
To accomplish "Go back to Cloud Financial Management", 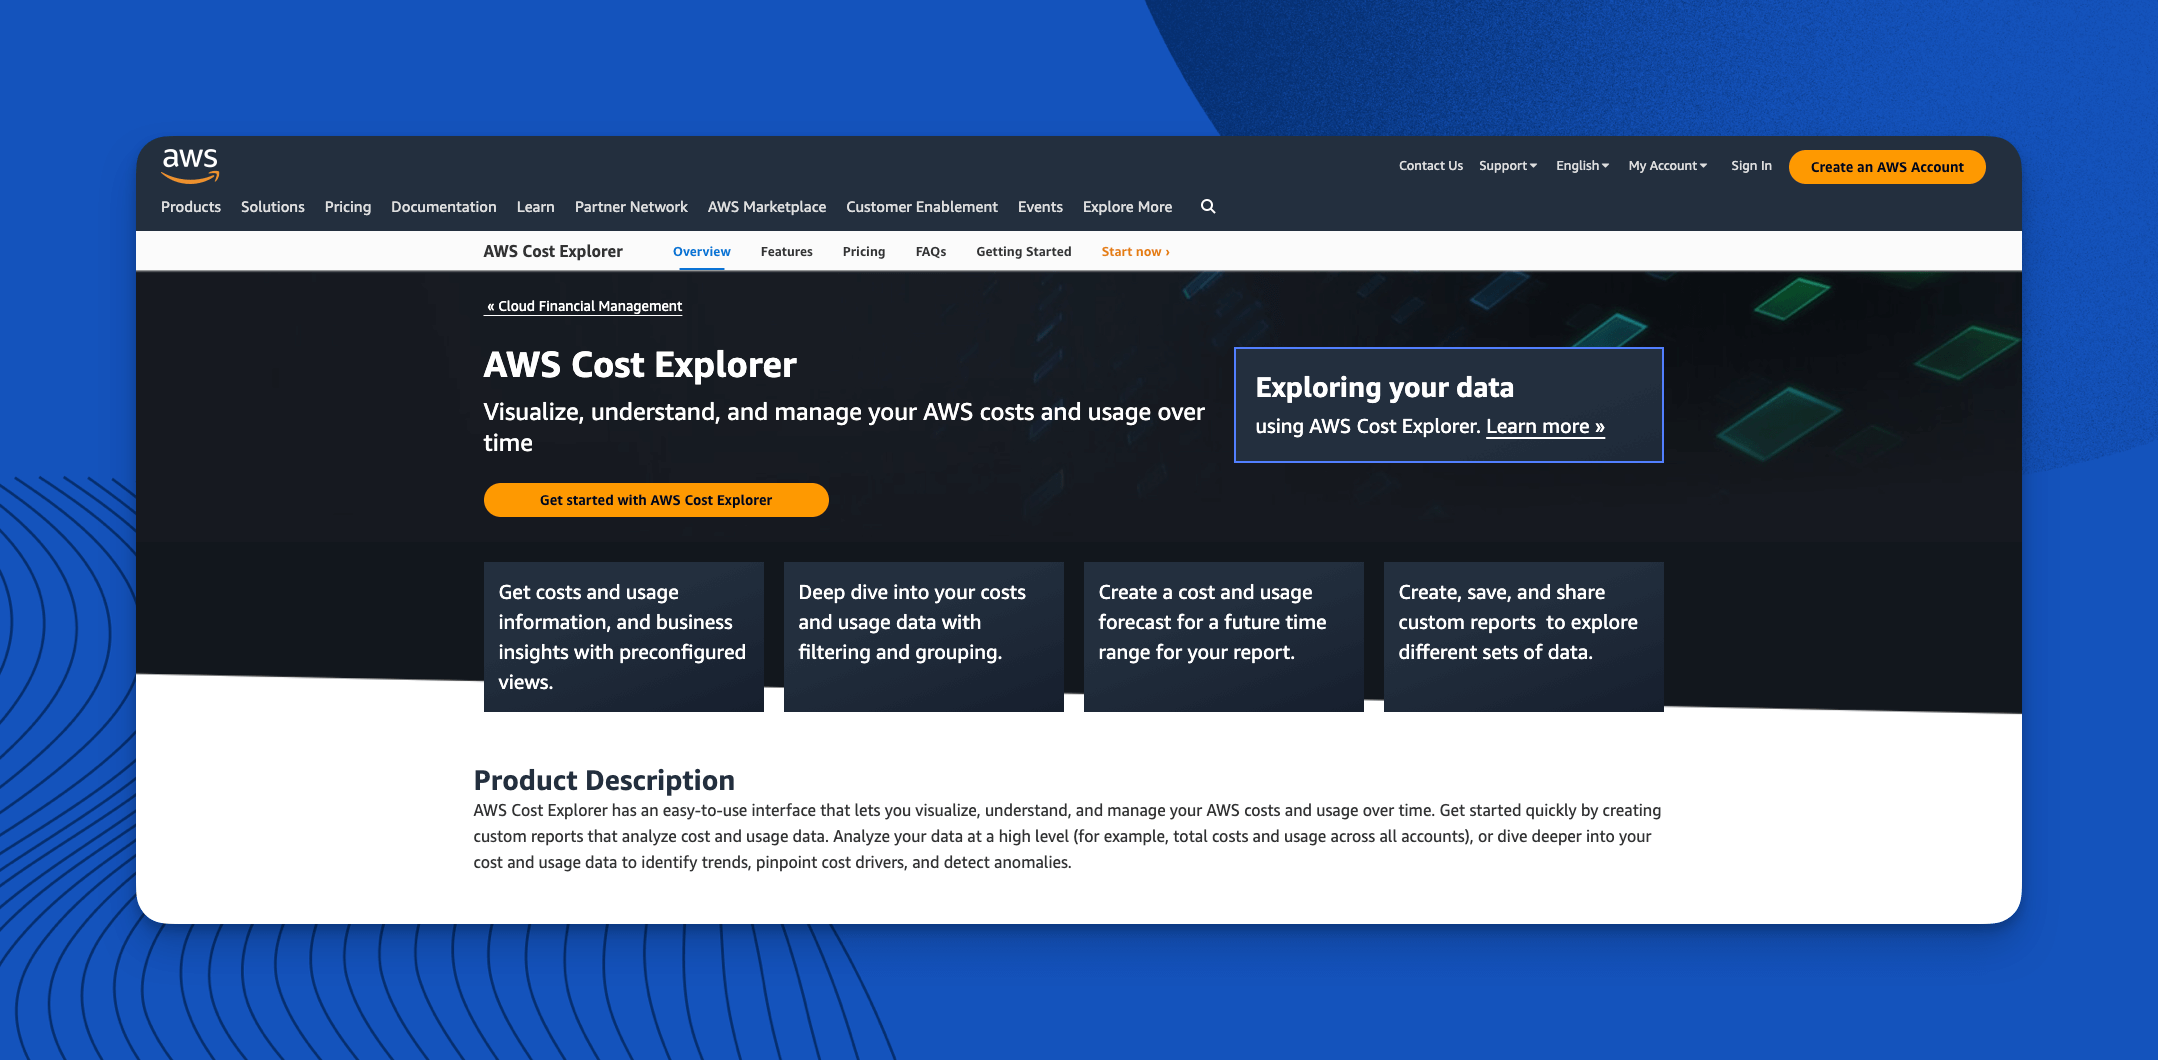I will click(583, 306).
